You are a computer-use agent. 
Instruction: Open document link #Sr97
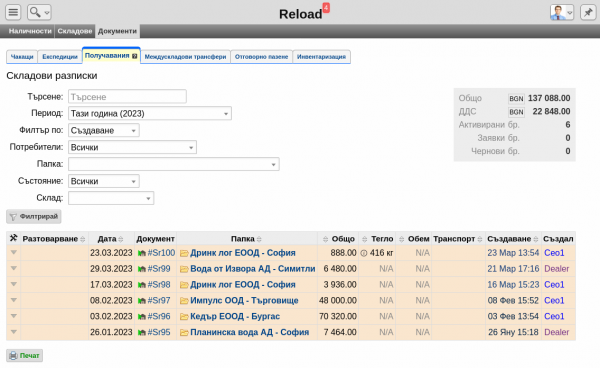click(x=158, y=301)
